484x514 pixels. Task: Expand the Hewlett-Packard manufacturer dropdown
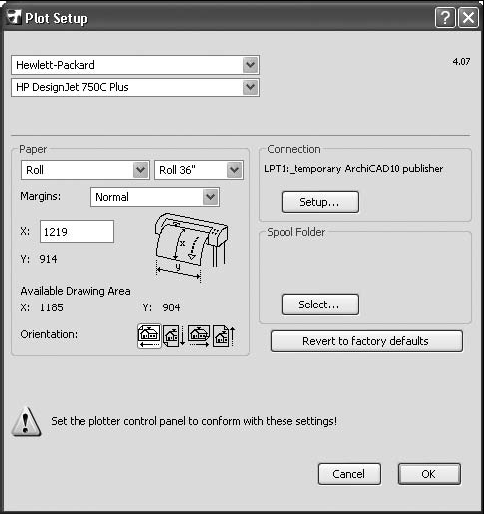pos(251,65)
